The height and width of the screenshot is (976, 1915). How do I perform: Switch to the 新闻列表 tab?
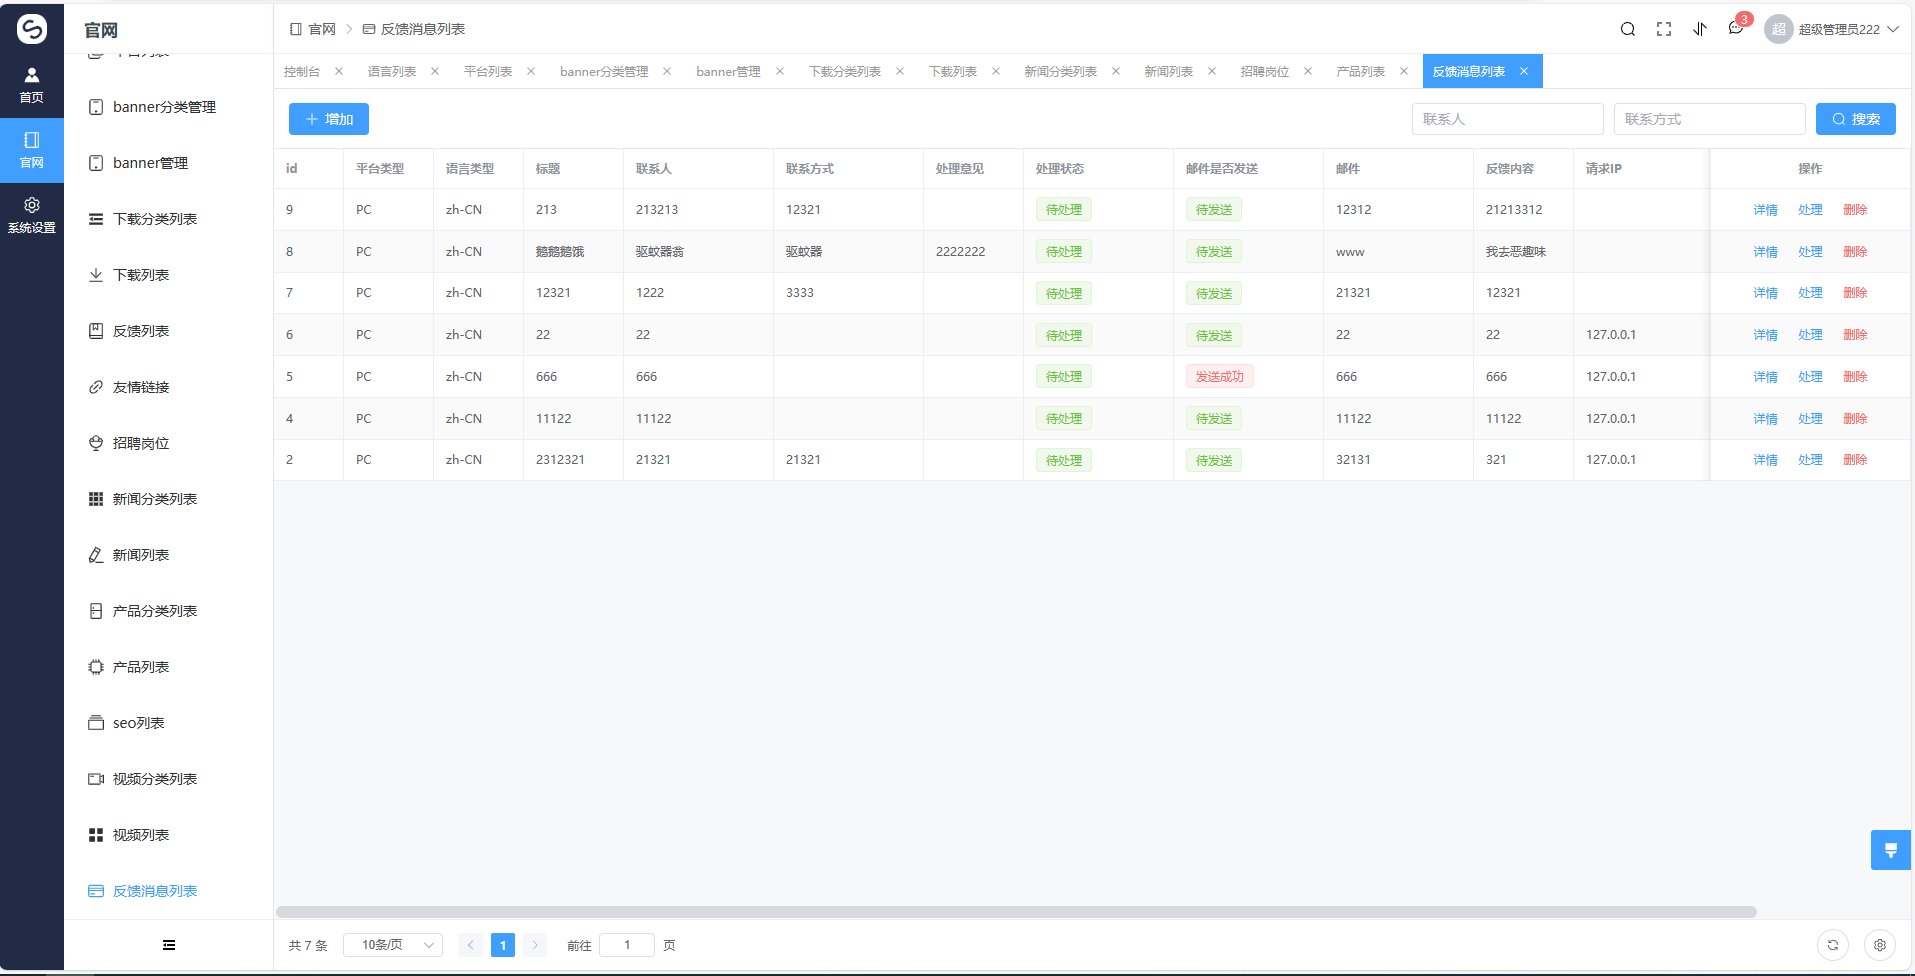(1168, 71)
